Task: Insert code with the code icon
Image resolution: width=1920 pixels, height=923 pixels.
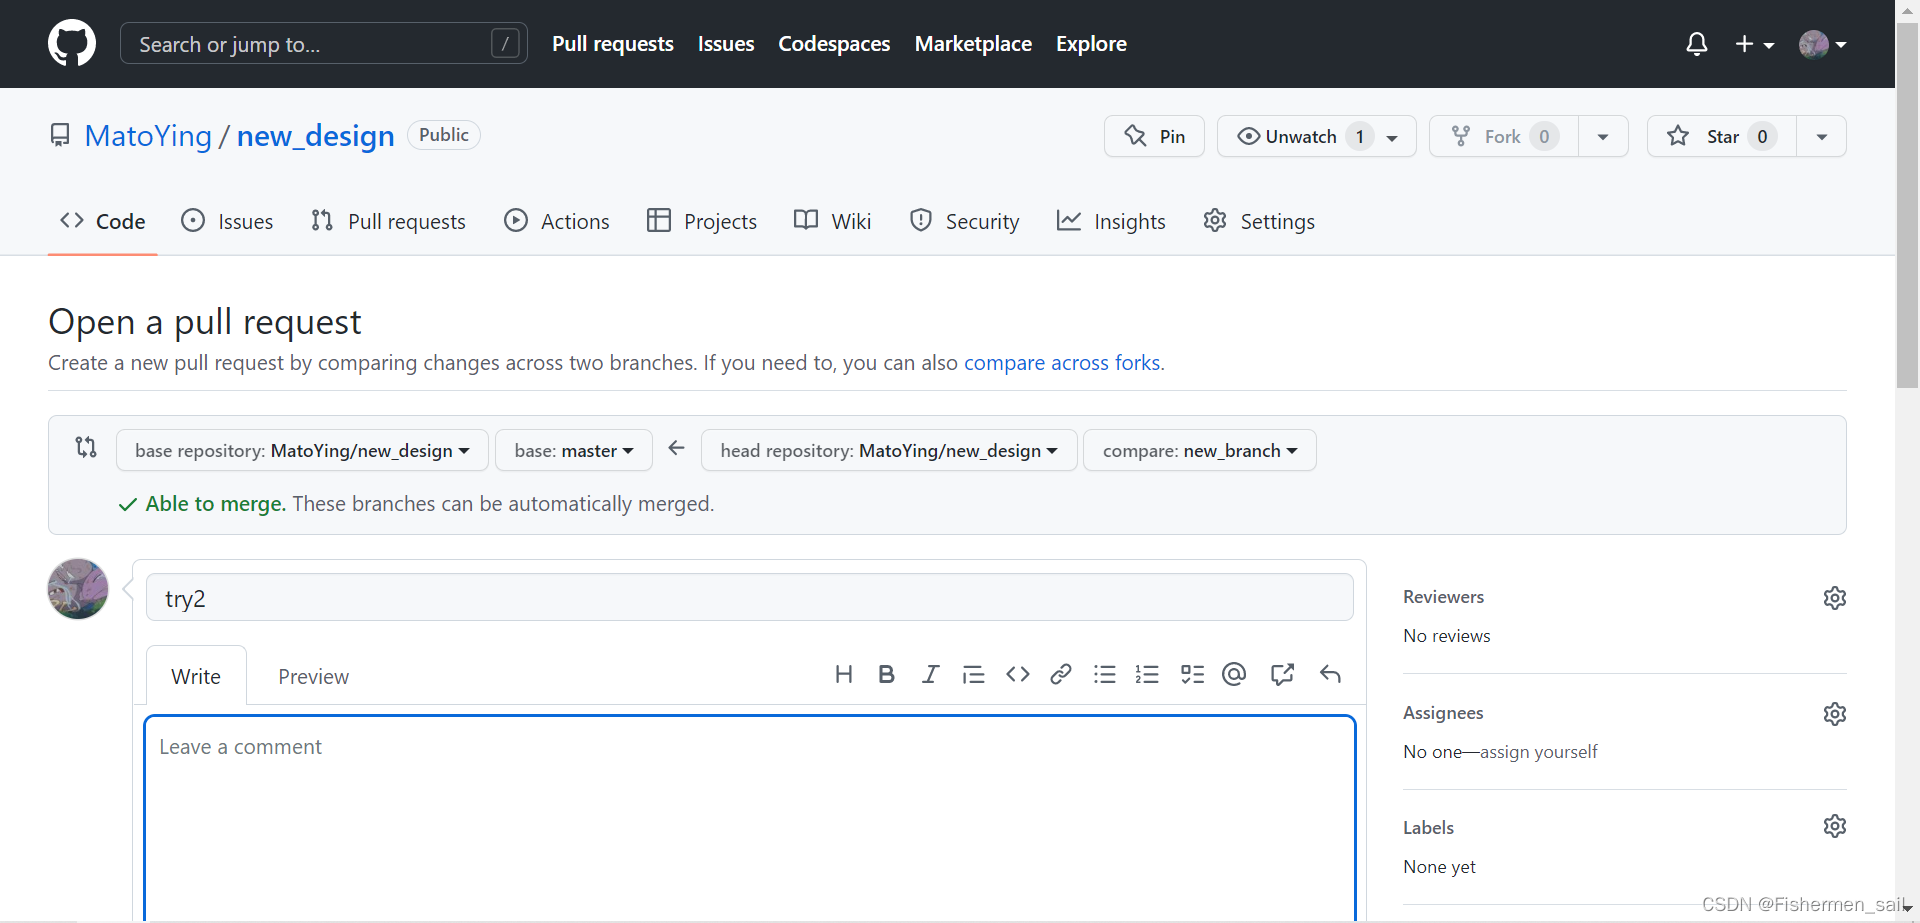Action: (1018, 674)
